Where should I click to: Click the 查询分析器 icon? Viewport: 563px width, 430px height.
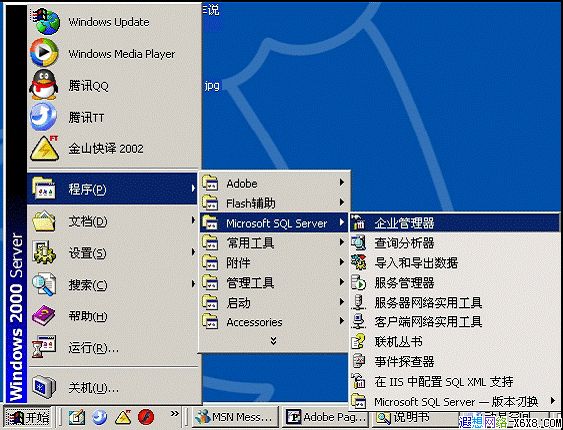(358, 243)
